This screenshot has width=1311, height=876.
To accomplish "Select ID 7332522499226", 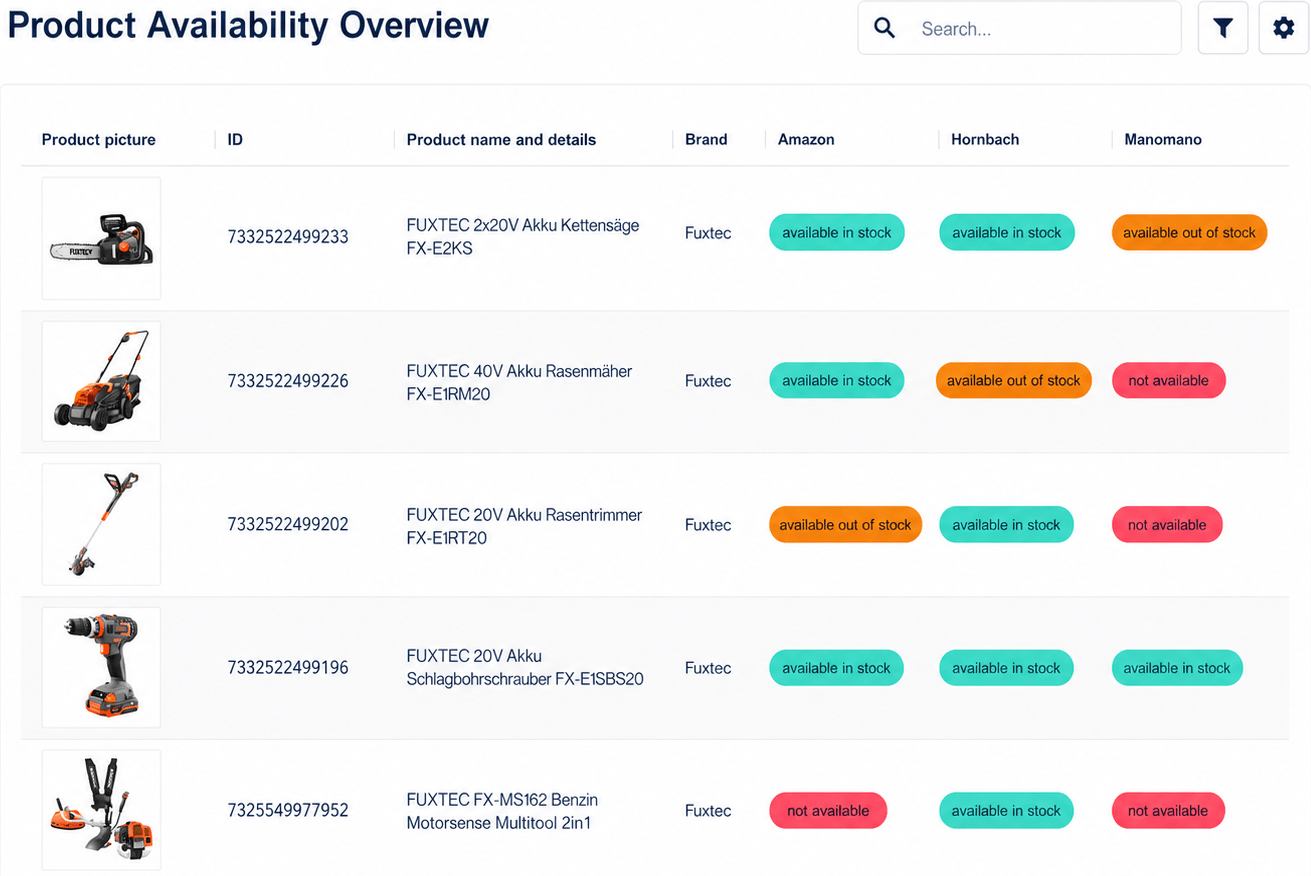I will pos(288,381).
